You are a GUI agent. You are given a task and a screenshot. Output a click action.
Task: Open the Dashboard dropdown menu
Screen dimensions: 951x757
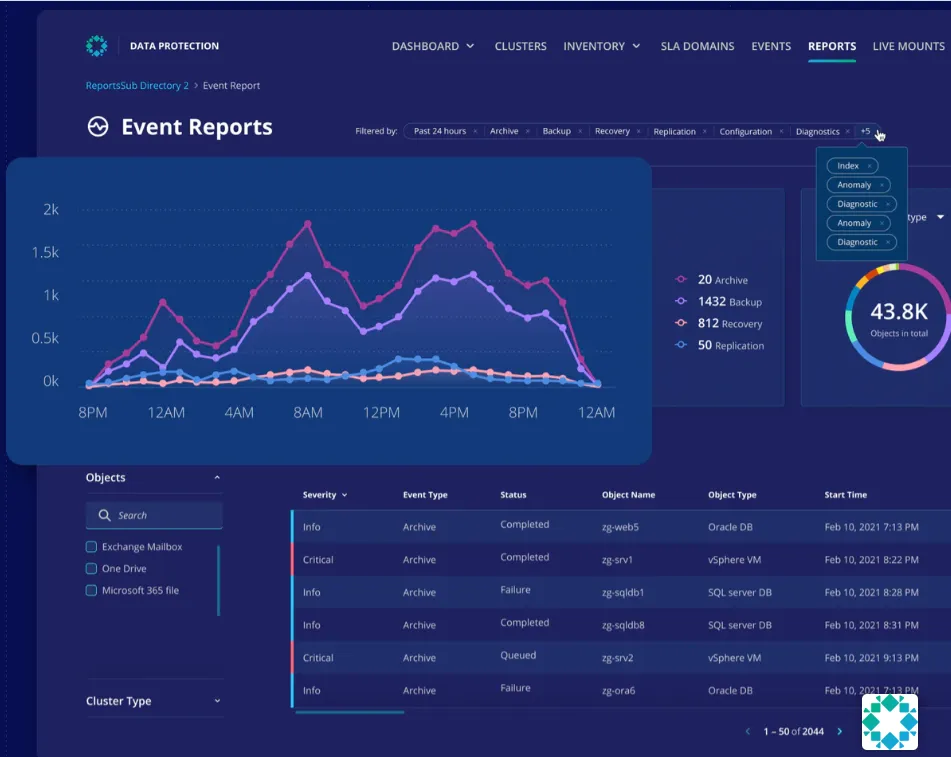click(x=433, y=46)
